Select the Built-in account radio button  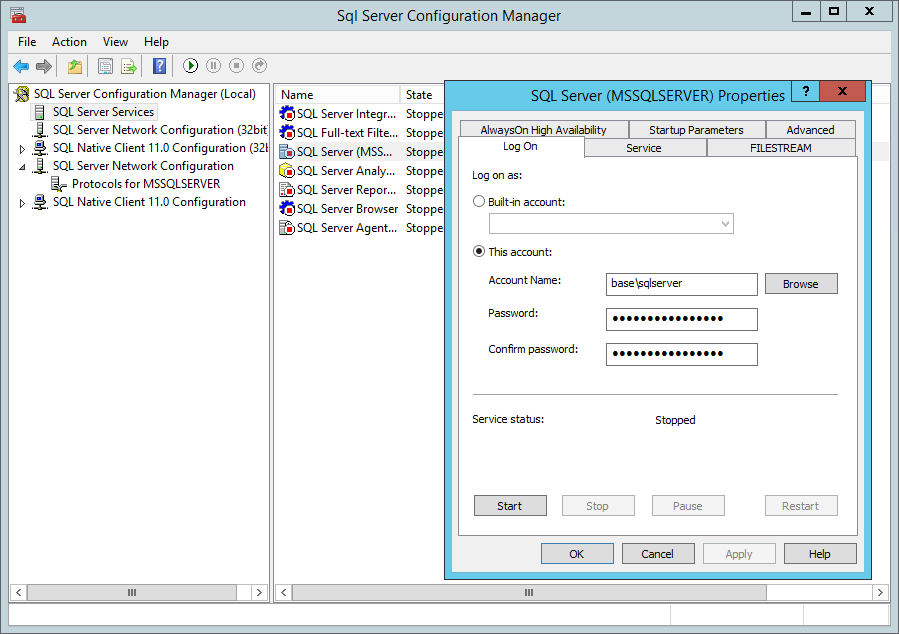click(479, 201)
